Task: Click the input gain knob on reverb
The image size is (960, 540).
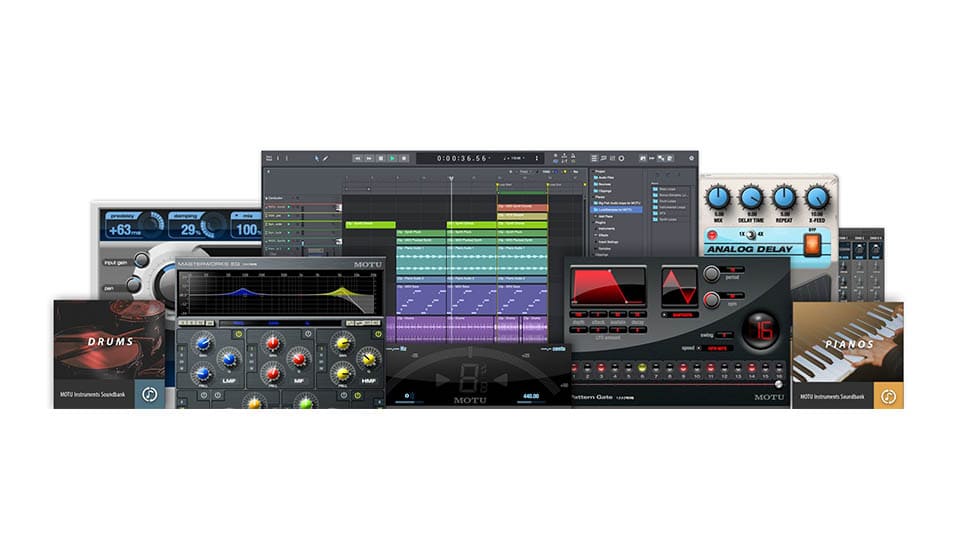Action: pos(142,261)
